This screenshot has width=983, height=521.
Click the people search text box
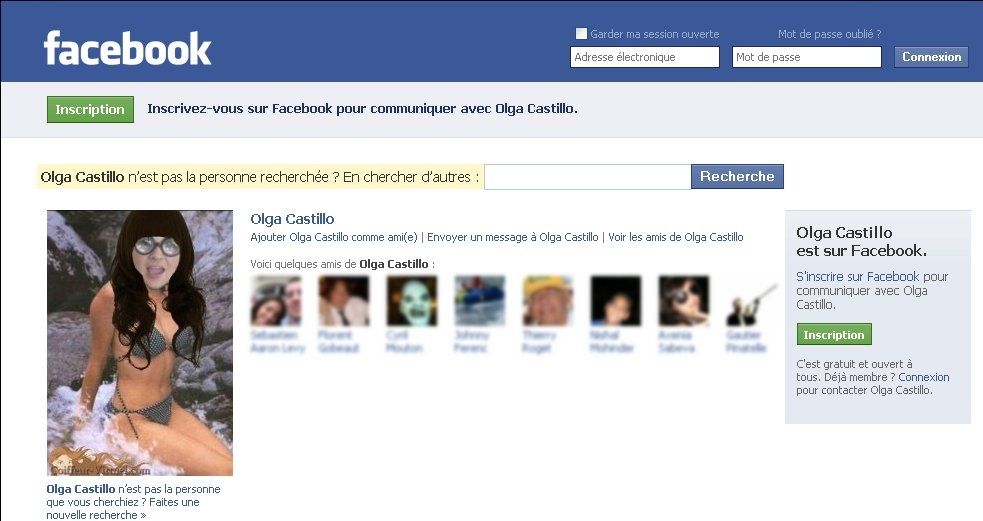coord(587,177)
